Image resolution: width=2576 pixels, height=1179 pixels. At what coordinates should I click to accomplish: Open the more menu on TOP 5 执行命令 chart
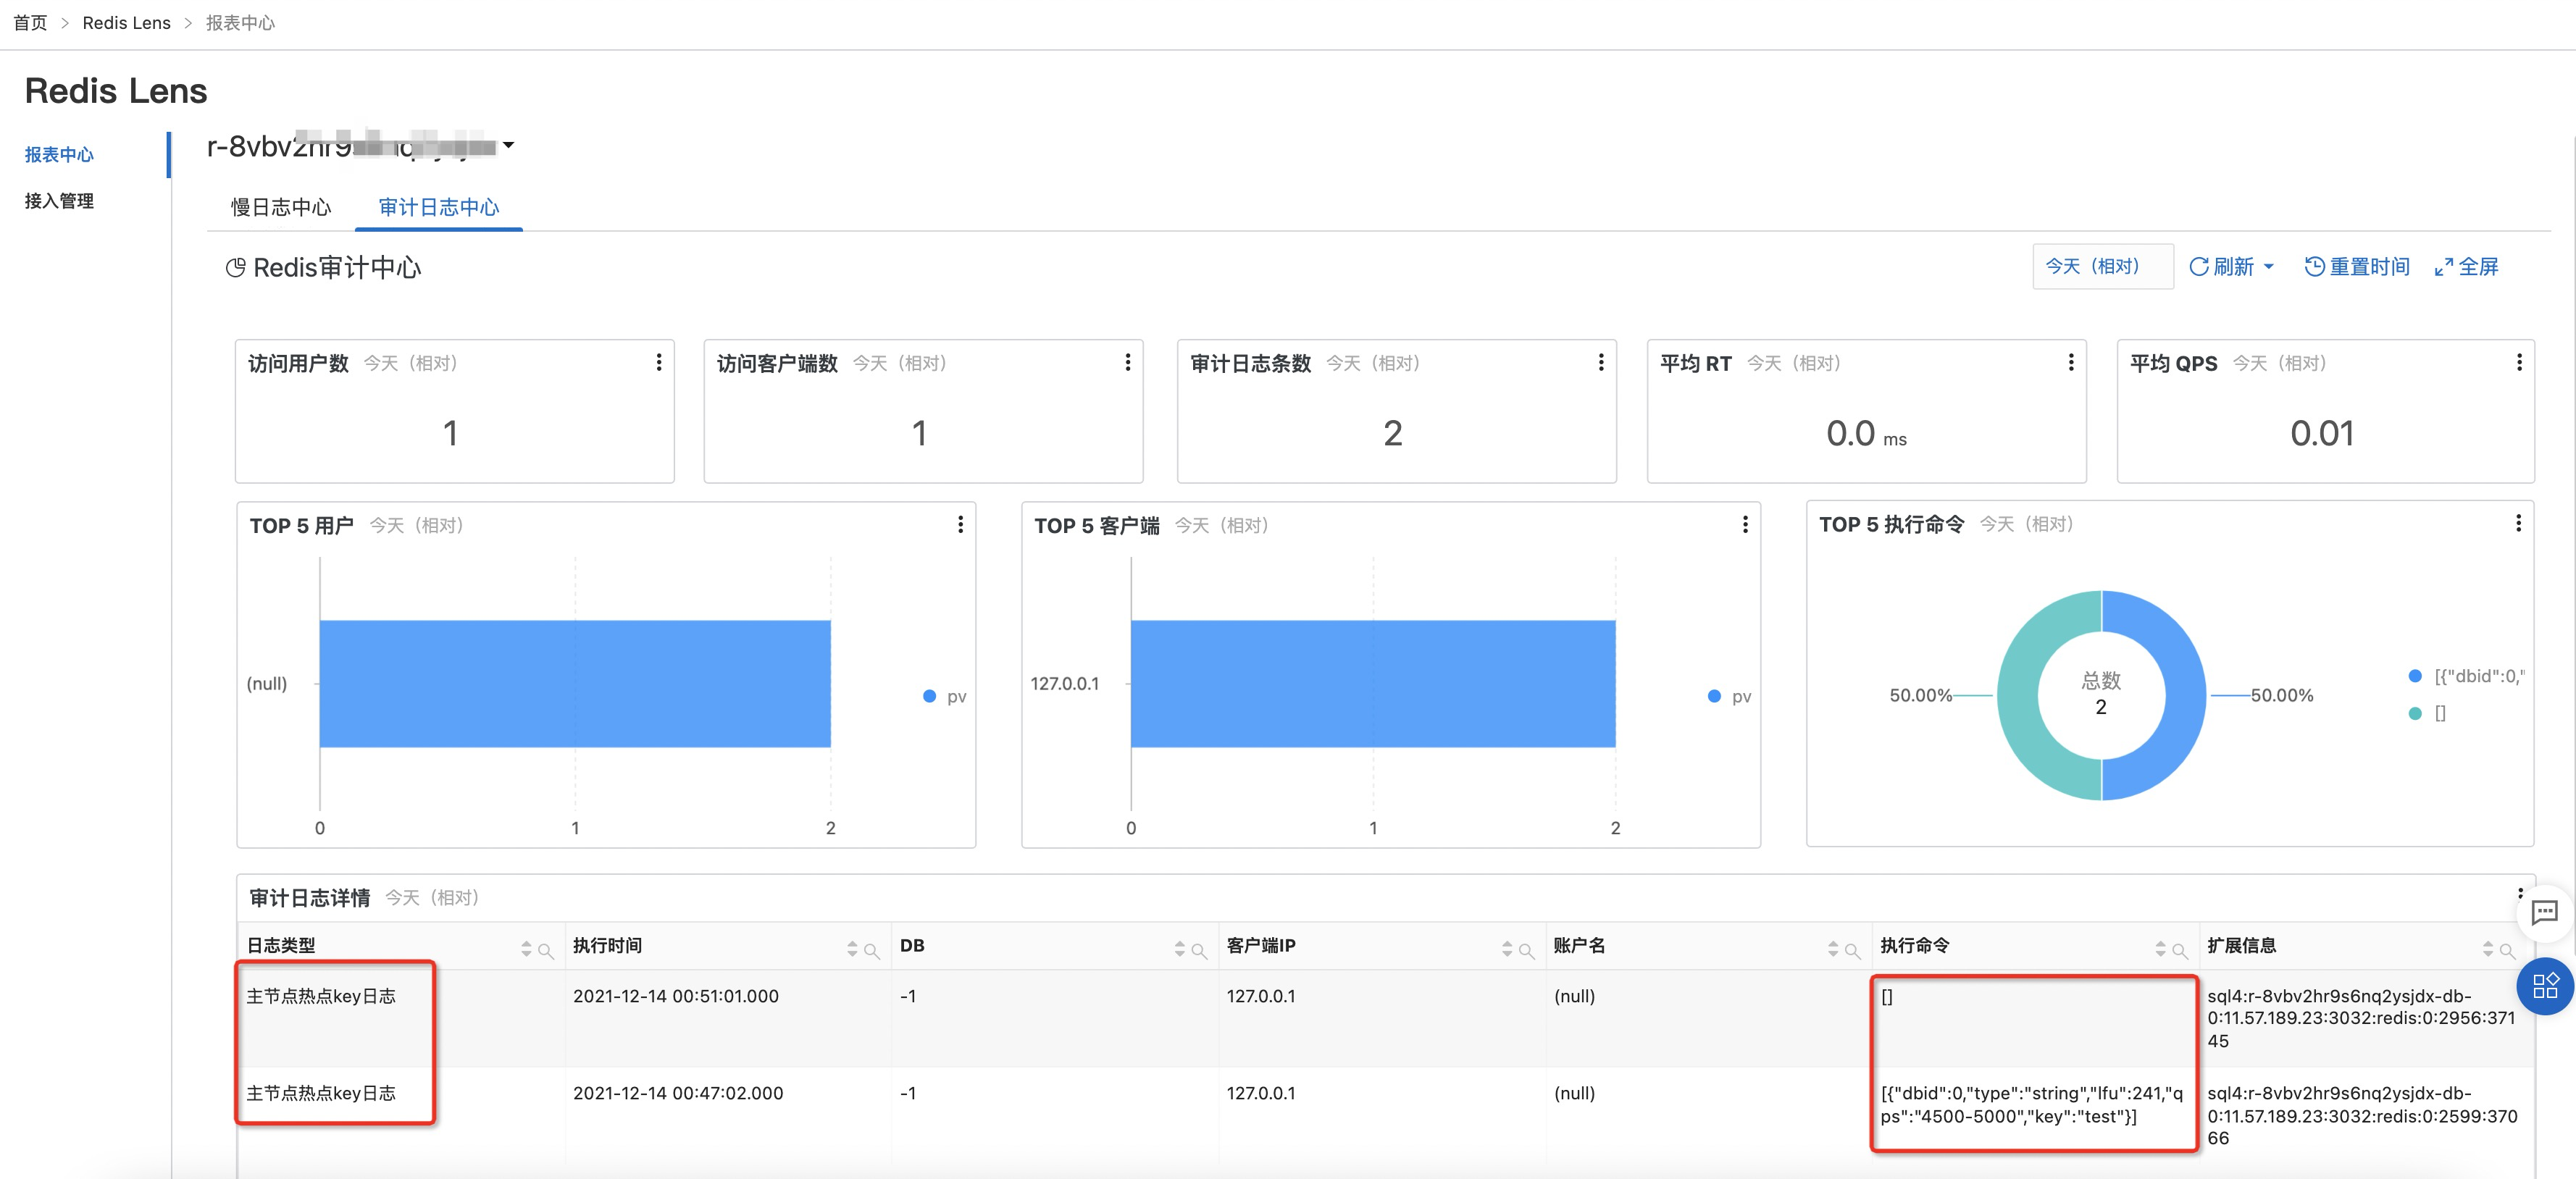point(2517,522)
